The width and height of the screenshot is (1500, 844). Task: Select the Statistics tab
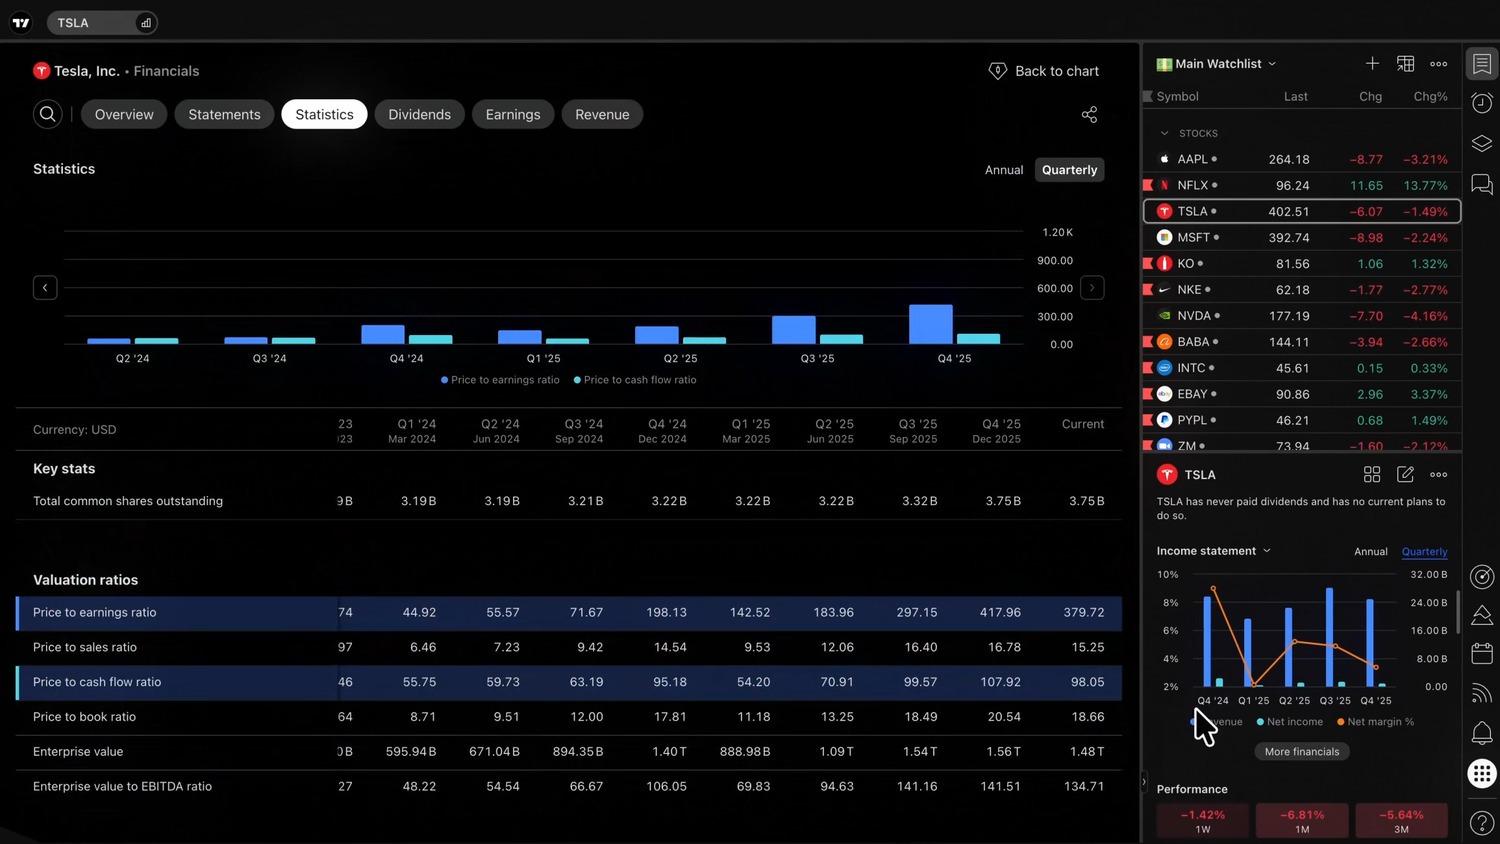[x=324, y=114]
